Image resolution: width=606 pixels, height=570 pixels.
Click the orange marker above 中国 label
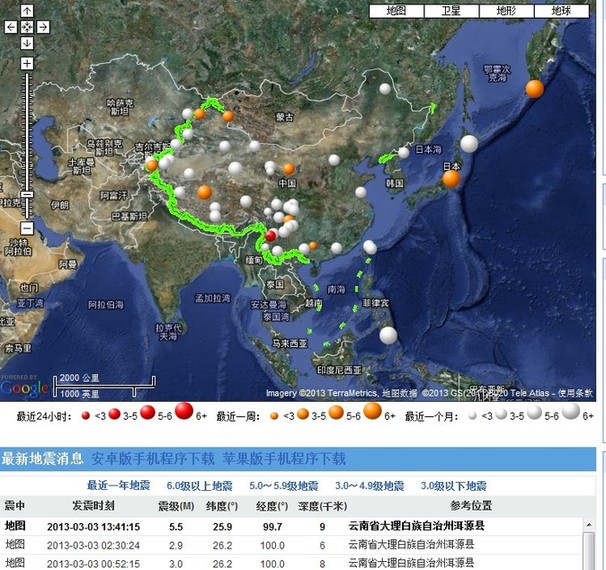[x=289, y=169]
